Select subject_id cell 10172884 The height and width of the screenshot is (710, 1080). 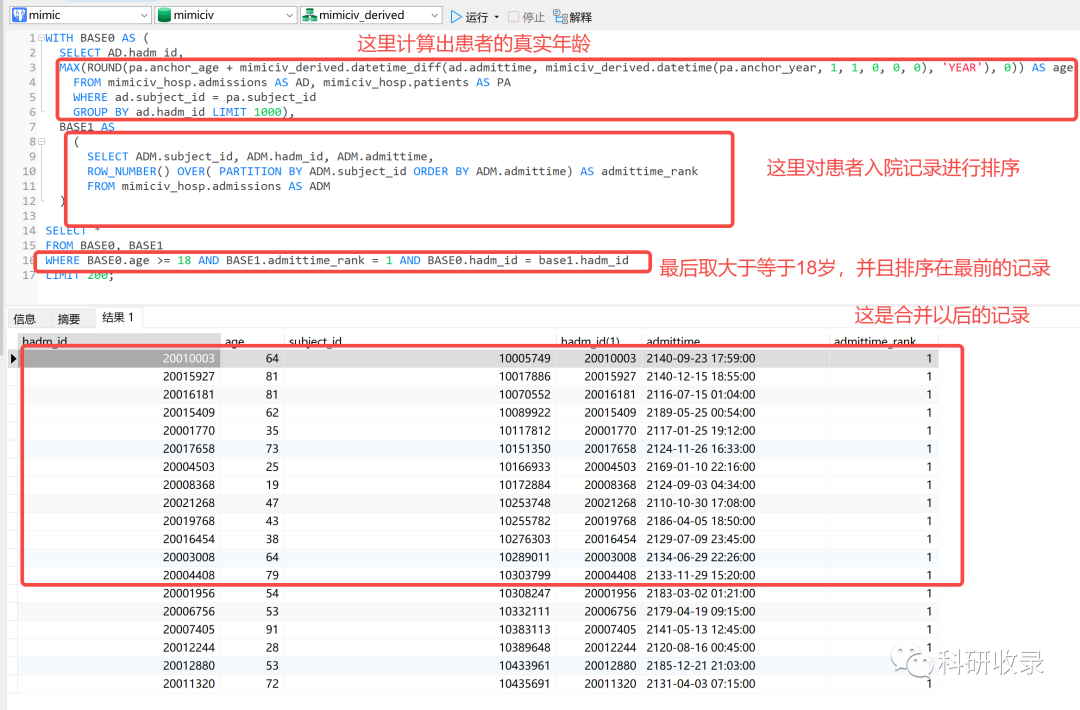(419, 485)
